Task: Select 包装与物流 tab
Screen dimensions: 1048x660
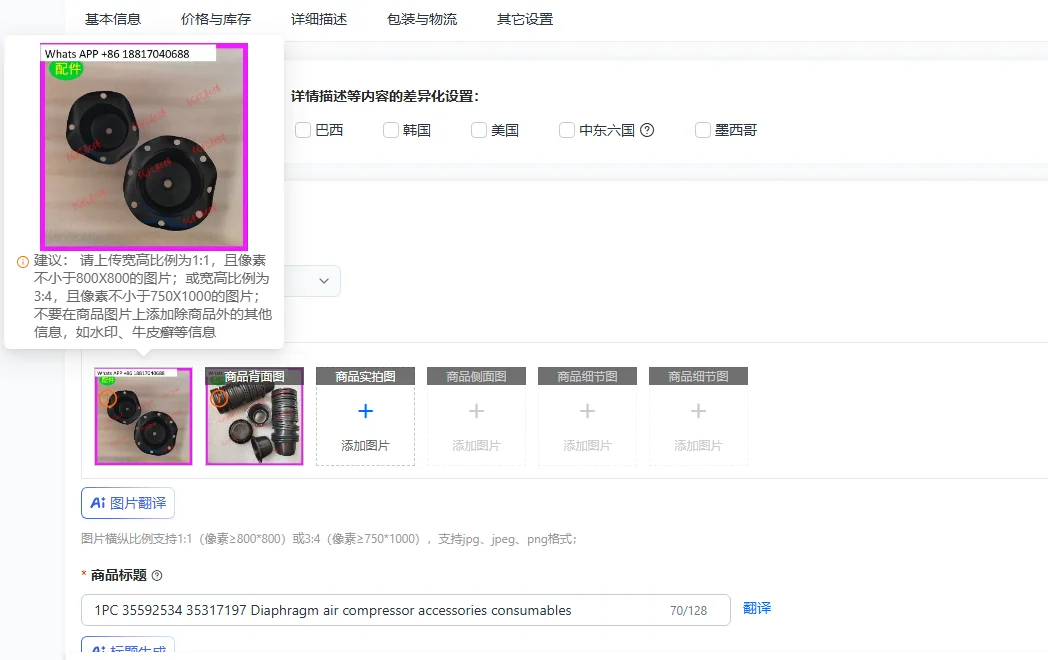Action: tap(422, 19)
